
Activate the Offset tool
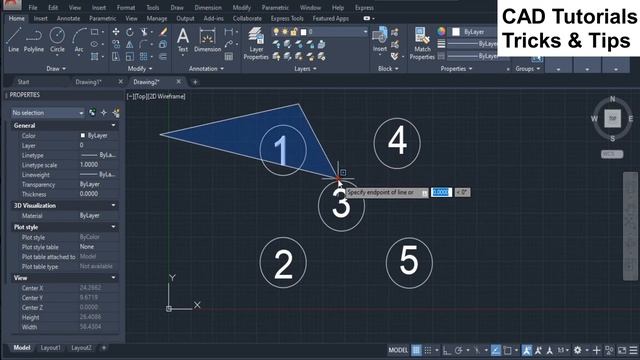163,56
